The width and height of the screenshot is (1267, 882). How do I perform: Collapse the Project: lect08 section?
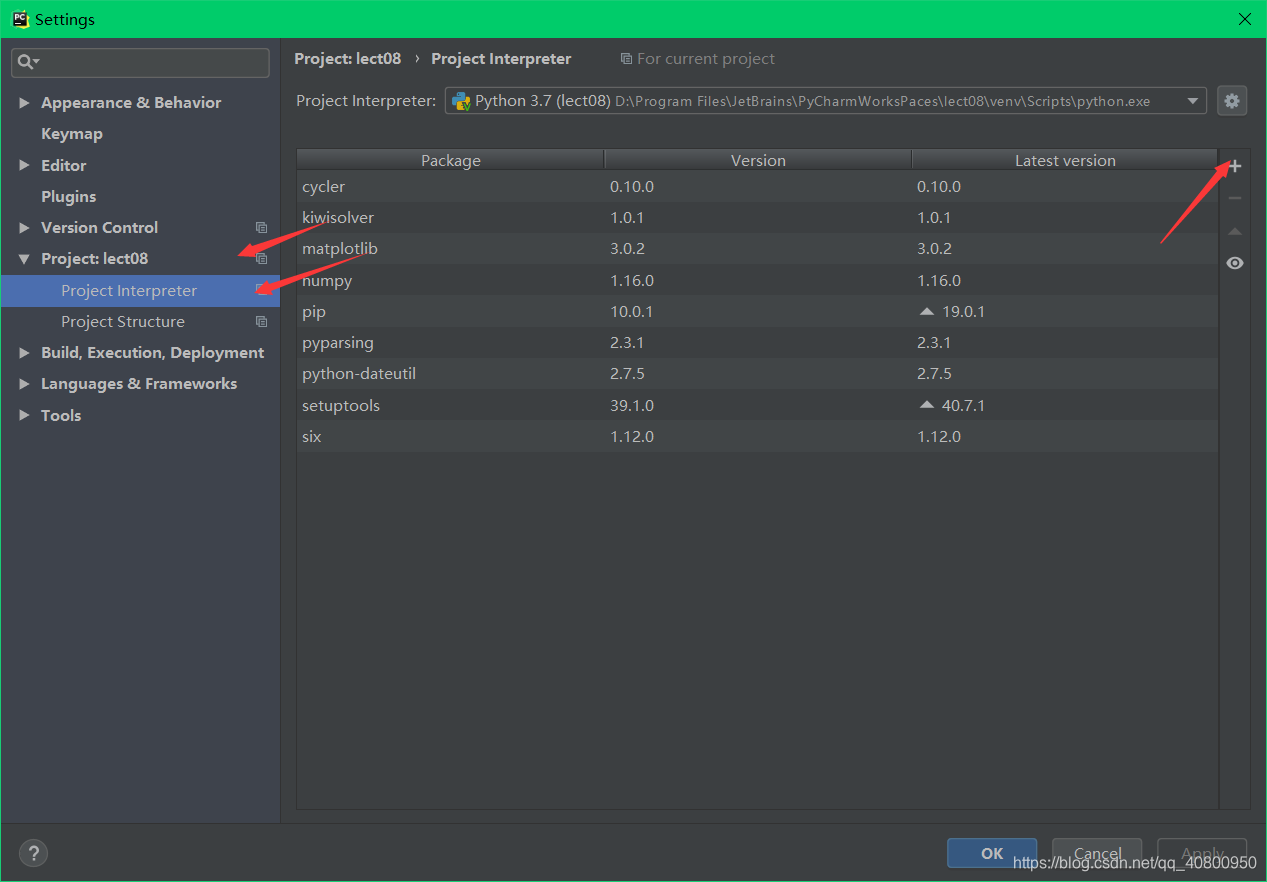click(x=24, y=259)
